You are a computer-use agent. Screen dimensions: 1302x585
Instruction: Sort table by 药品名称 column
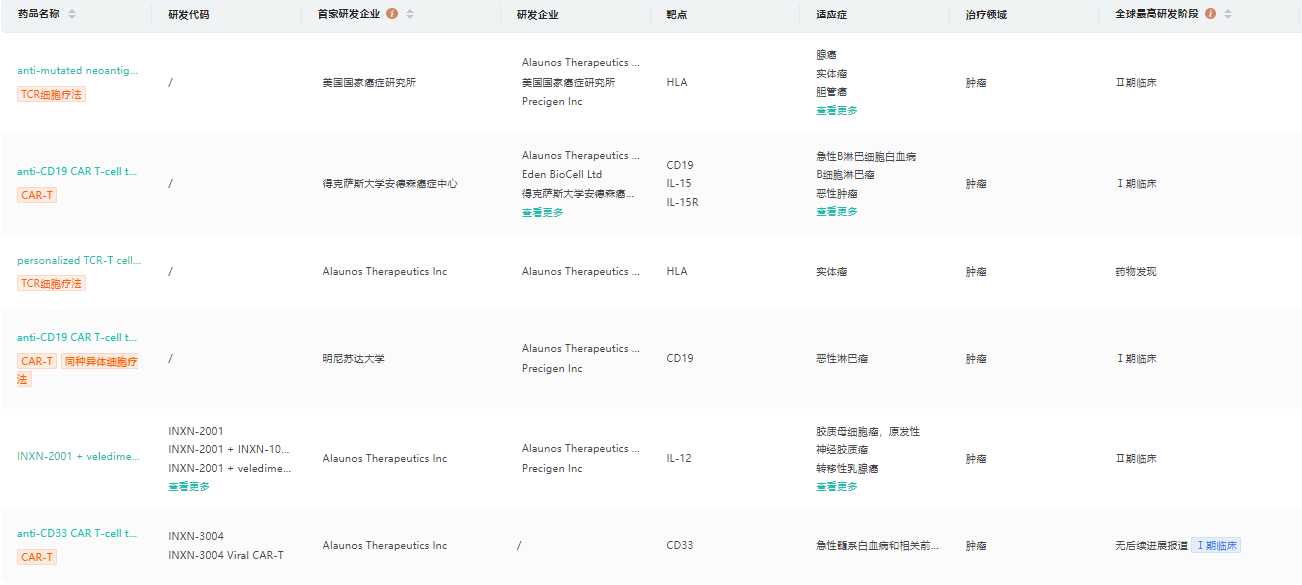[x=72, y=14]
